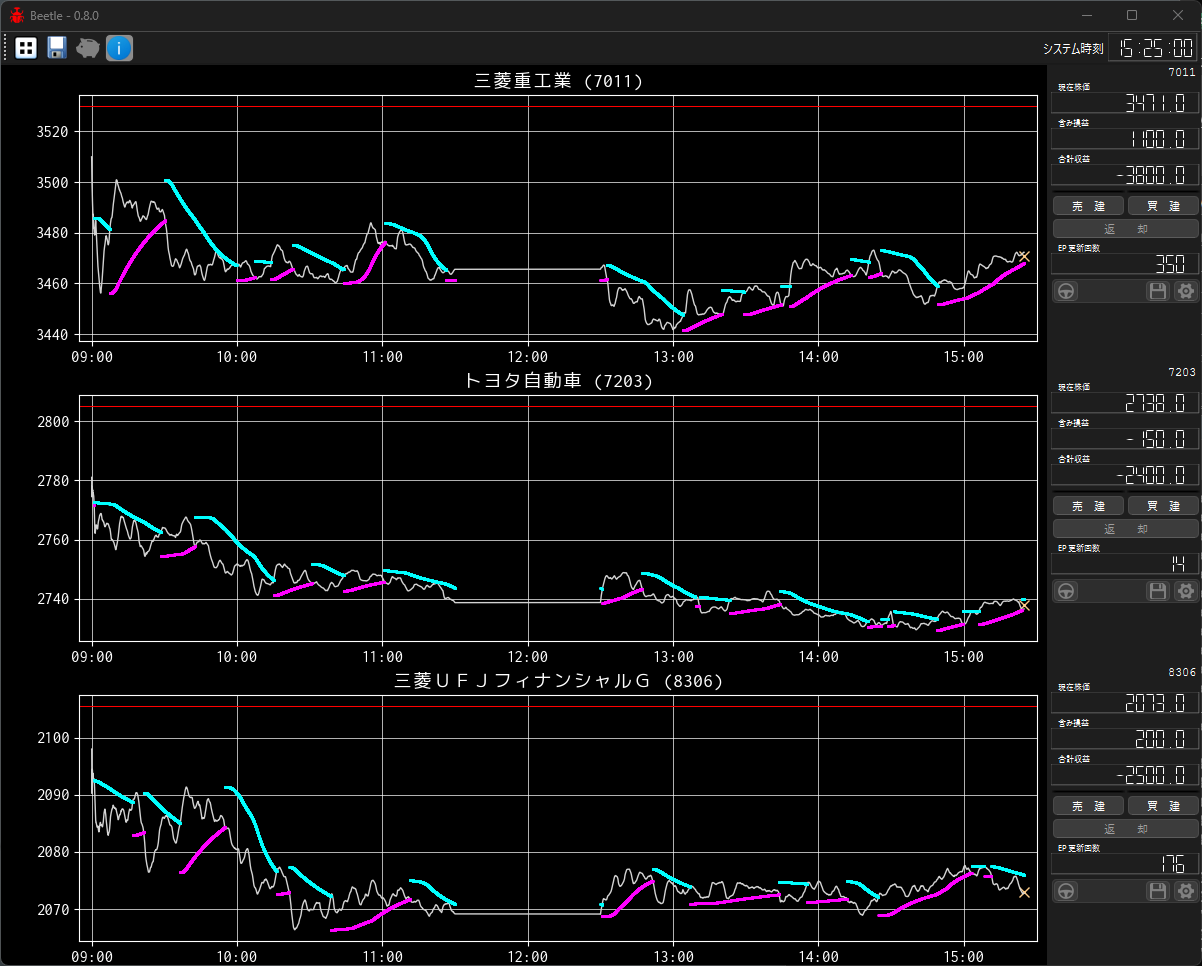Click the 返却 button for 7203
The image size is (1202, 966).
(x=1126, y=529)
